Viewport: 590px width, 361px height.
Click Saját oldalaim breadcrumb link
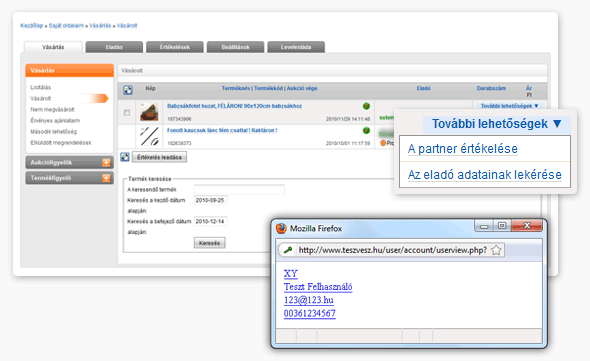(66, 26)
